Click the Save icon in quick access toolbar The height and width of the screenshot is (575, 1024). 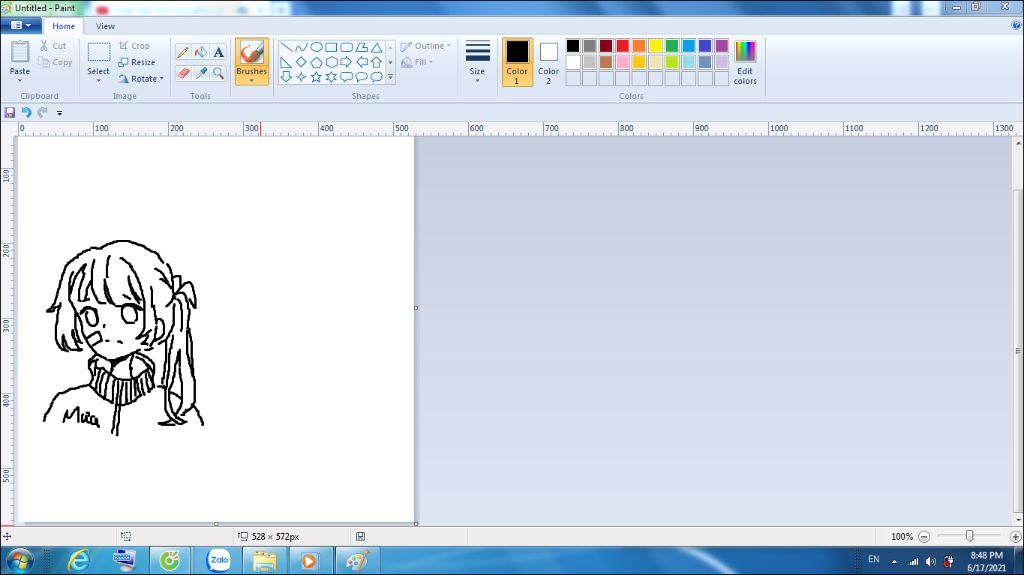(10, 112)
